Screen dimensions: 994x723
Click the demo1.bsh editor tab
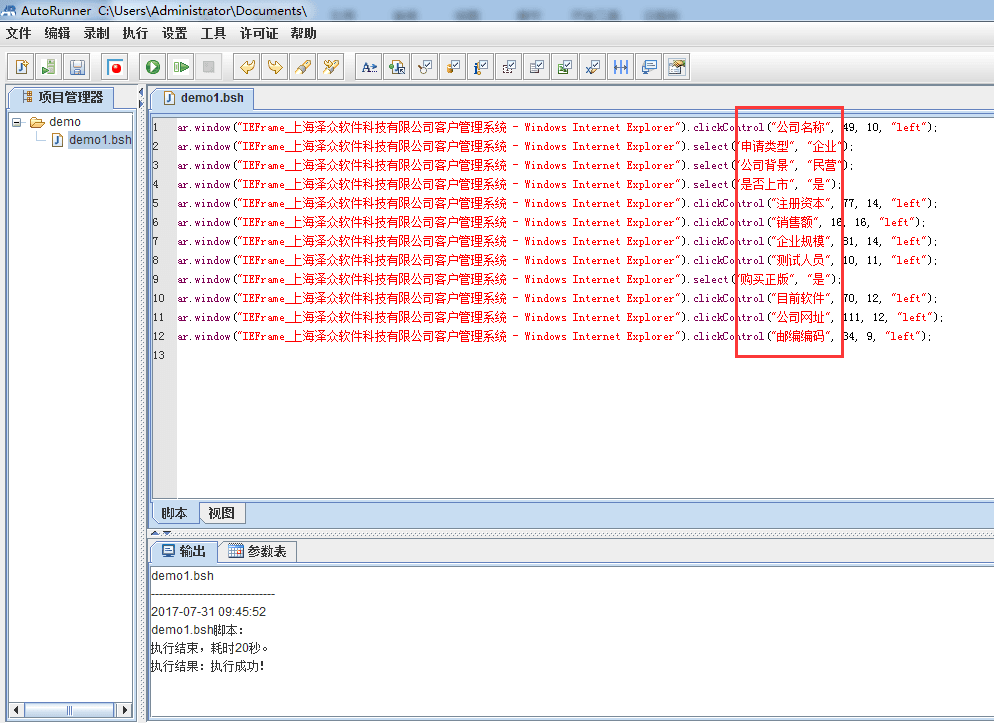pos(203,98)
